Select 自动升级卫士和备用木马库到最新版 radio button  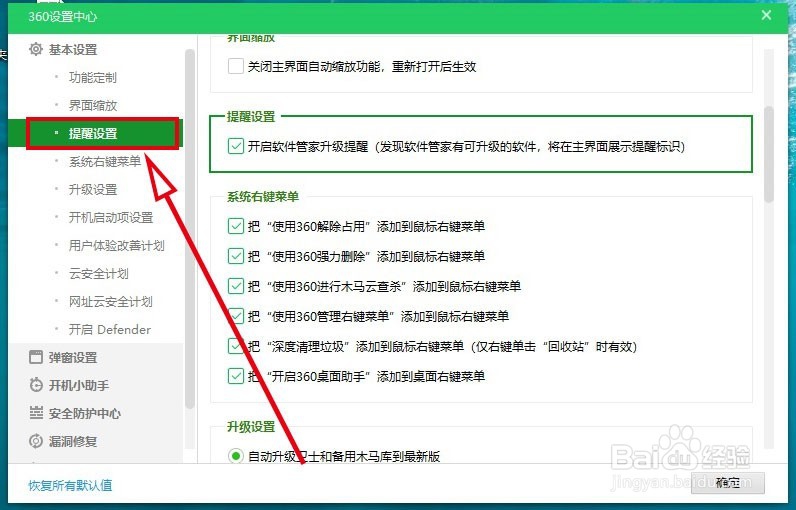pos(235,456)
